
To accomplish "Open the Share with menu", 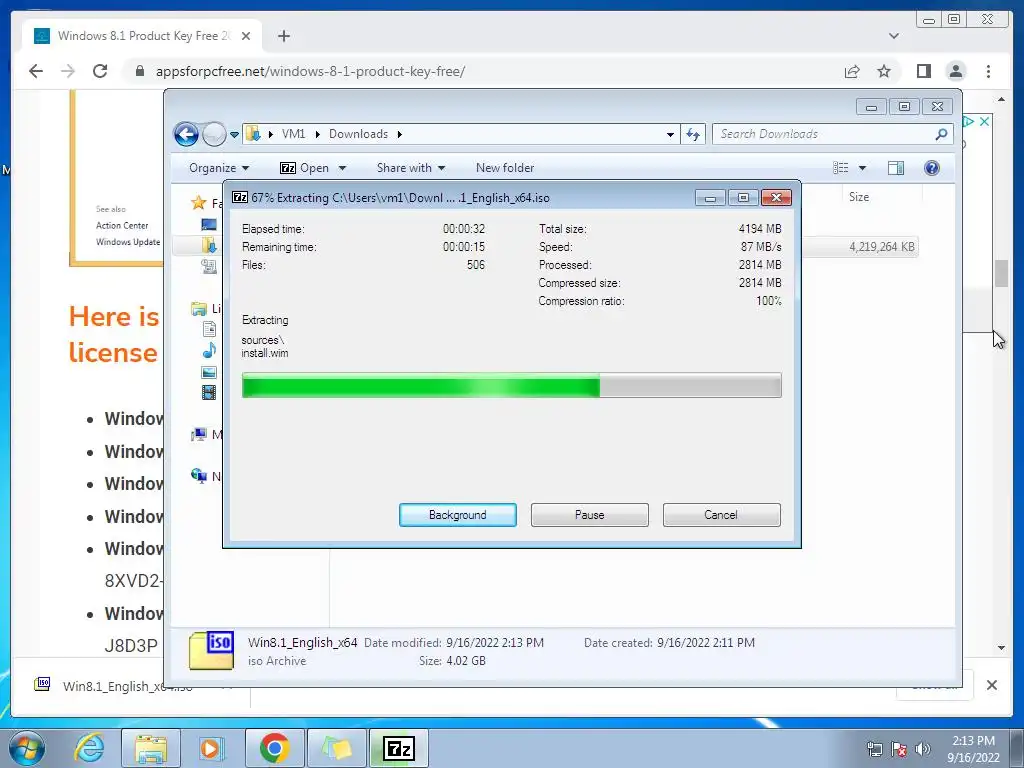I will (x=411, y=168).
